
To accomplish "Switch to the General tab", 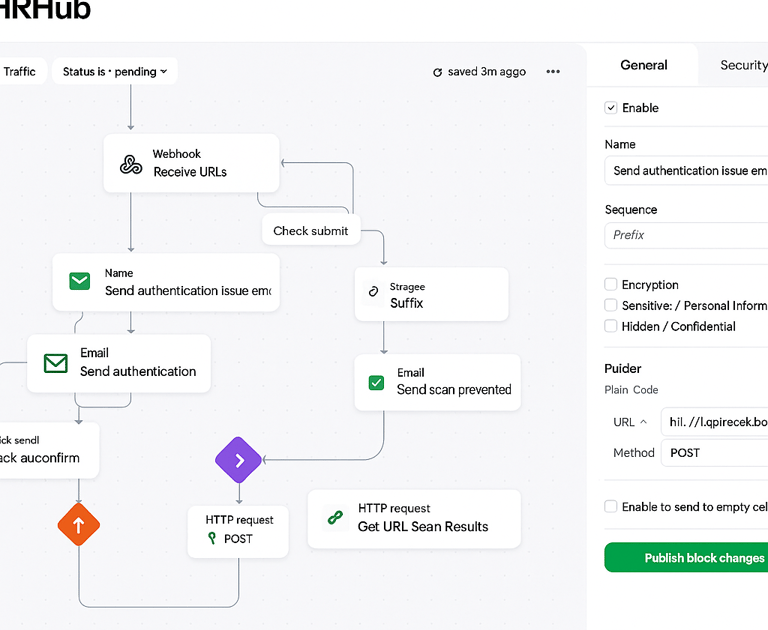I will 643,65.
